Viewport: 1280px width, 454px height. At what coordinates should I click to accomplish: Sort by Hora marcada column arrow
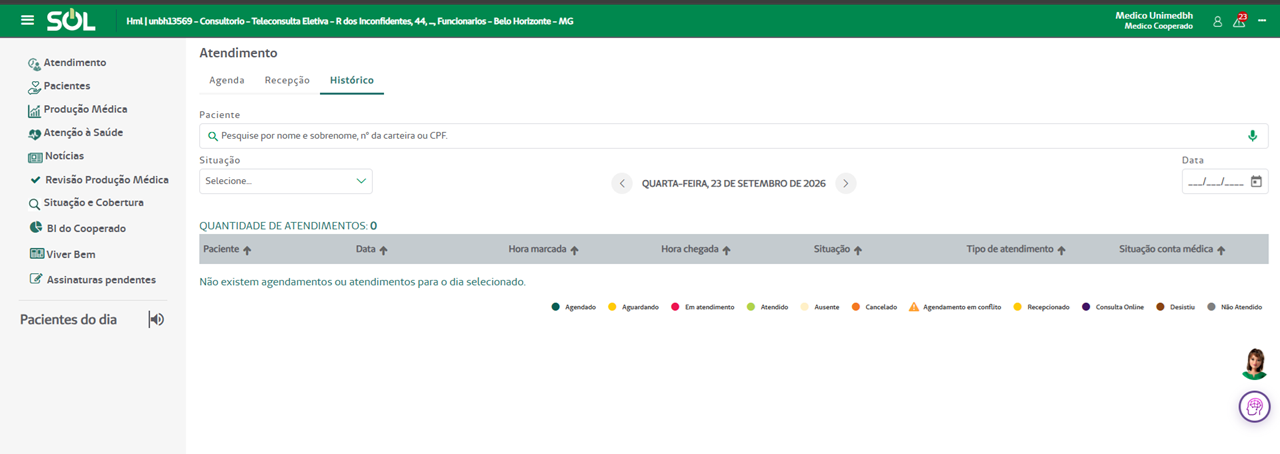(574, 250)
